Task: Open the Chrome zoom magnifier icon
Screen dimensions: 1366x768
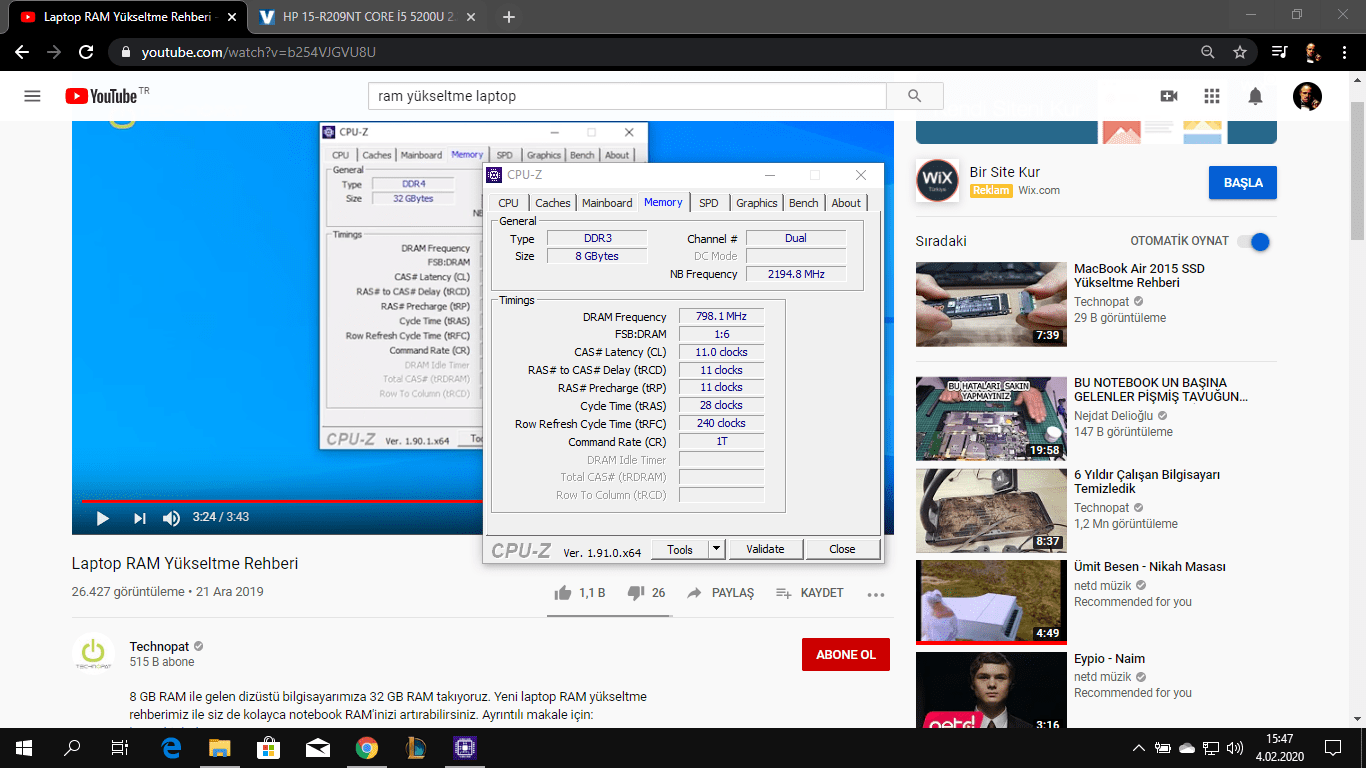Action: 1208,52
